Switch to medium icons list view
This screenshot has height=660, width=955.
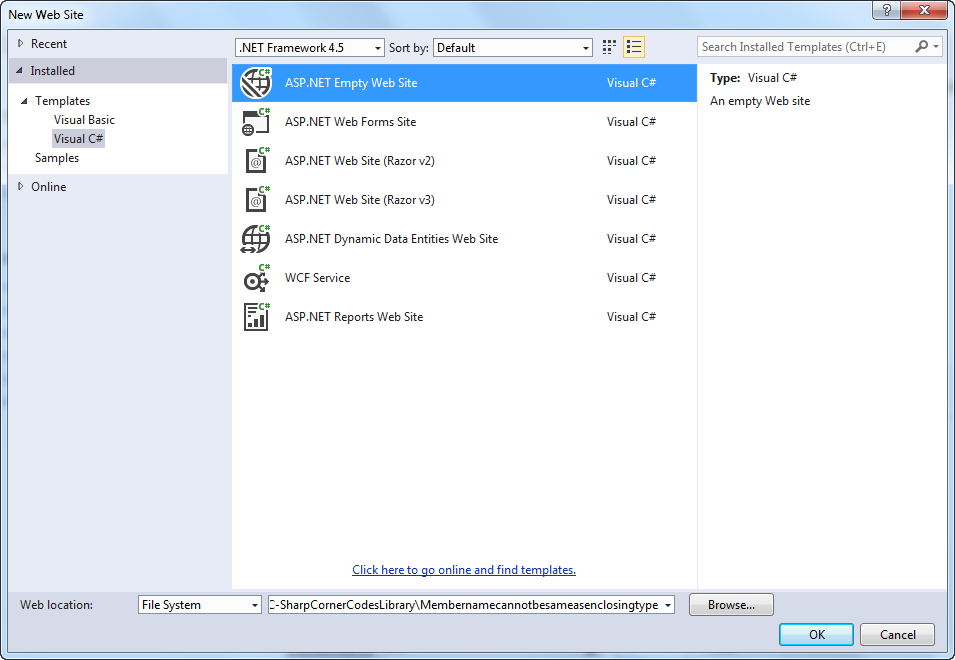[634, 47]
